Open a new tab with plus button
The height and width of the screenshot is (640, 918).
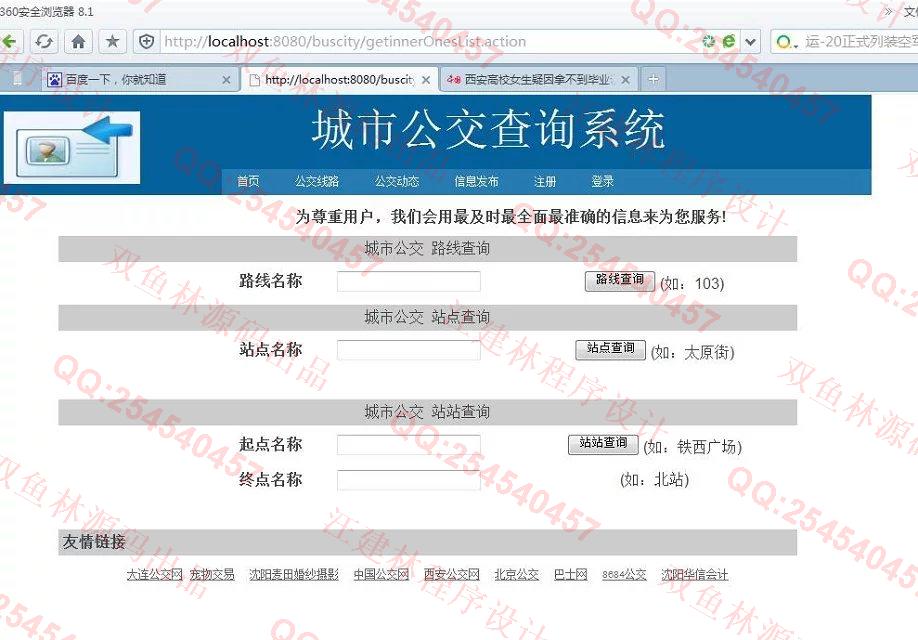[653, 79]
